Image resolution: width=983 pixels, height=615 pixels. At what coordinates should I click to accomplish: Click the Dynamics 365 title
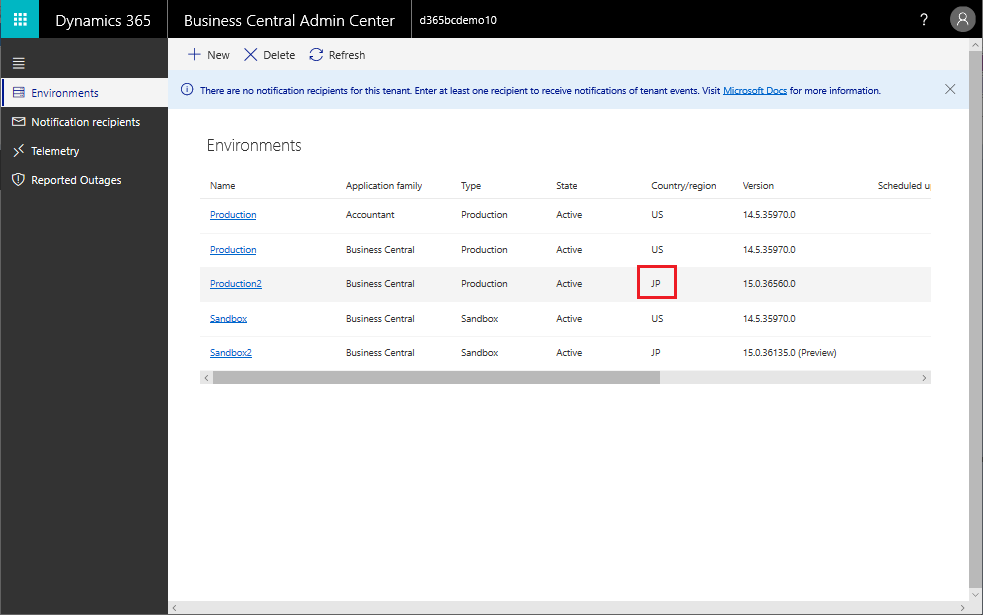(x=103, y=20)
